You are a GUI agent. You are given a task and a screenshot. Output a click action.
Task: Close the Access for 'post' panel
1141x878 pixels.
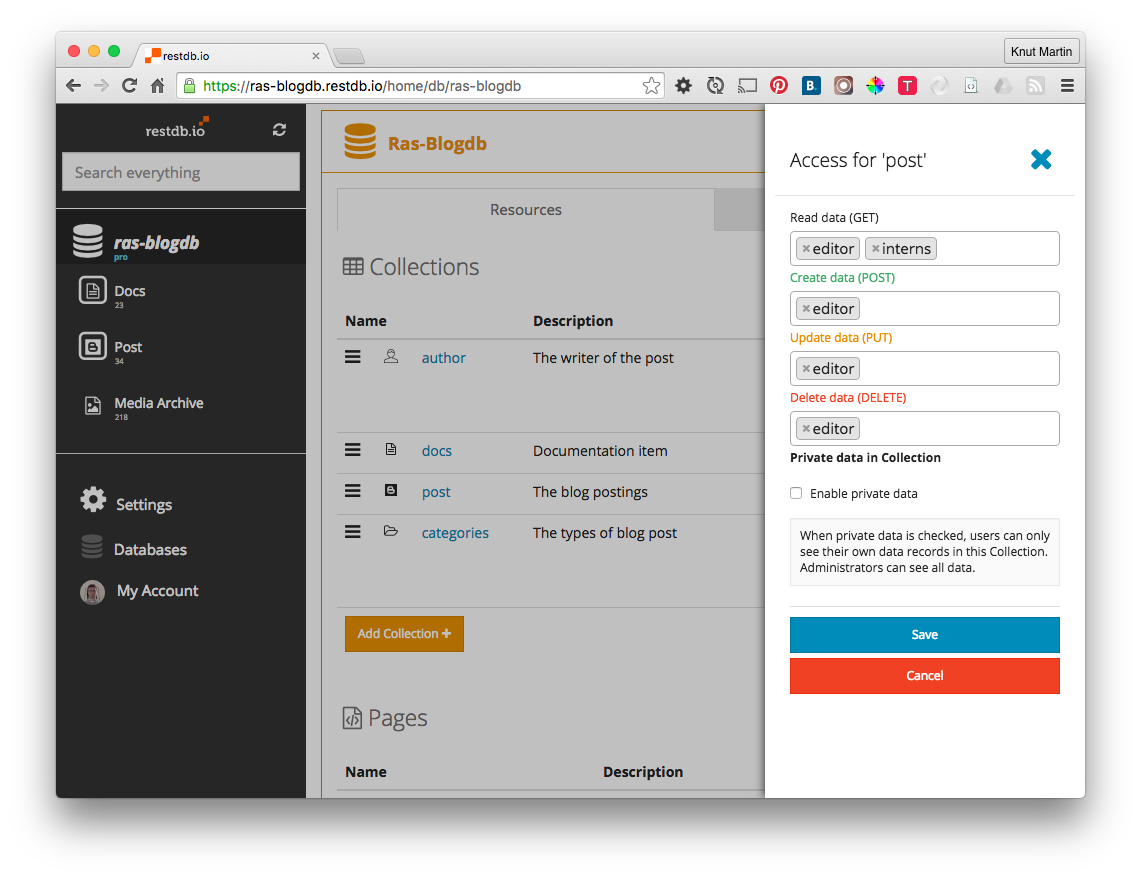(x=1041, y=159)
